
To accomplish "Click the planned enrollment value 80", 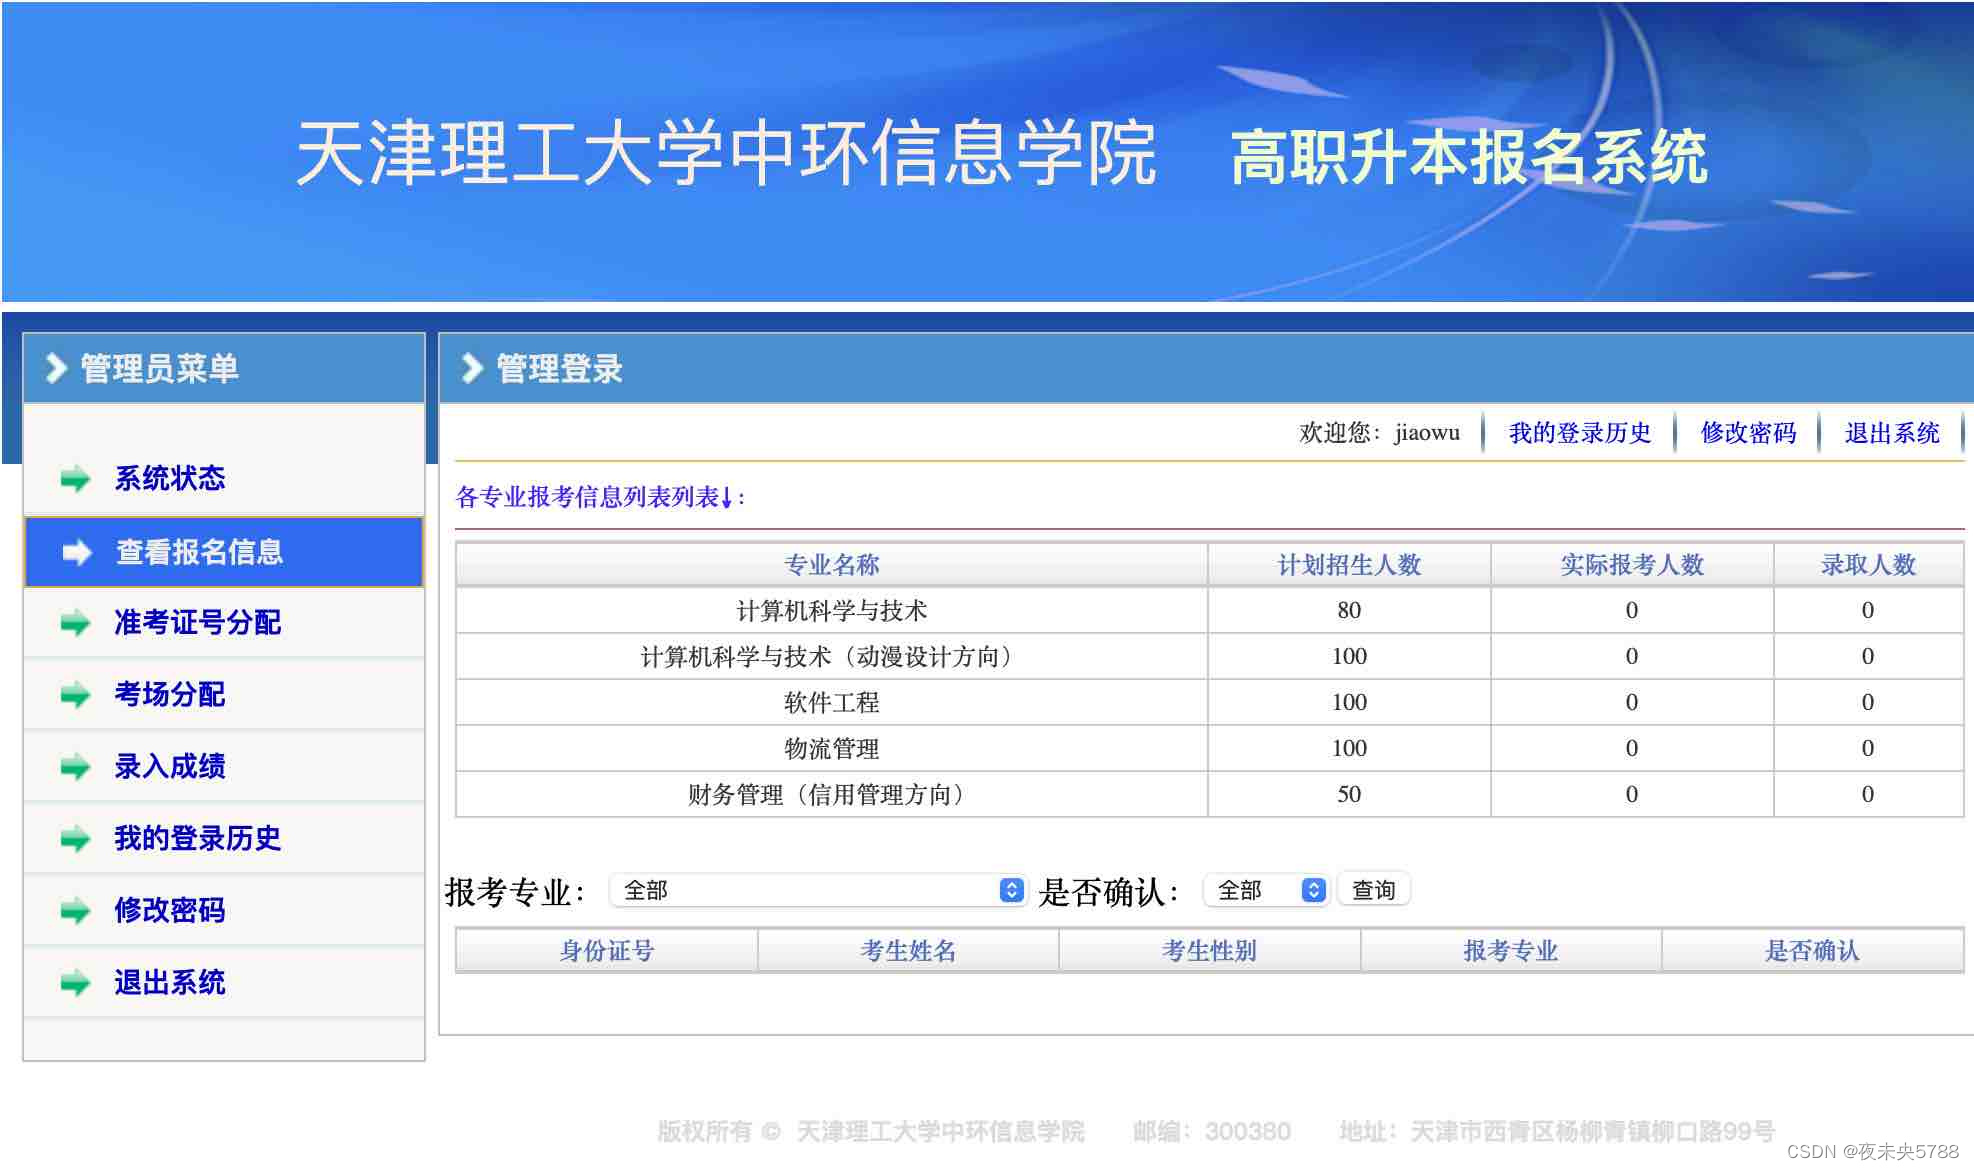I will point(1349,610).
